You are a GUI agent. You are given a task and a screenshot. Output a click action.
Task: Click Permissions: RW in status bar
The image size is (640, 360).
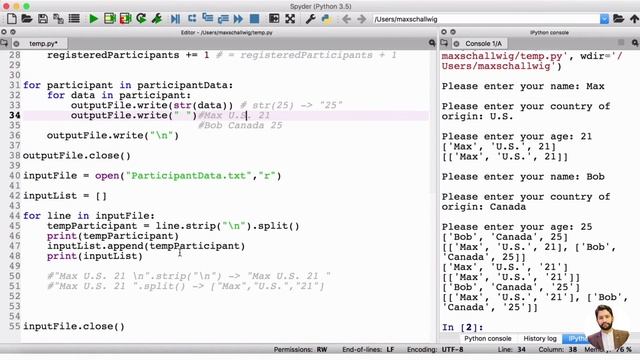coord(300,350)
